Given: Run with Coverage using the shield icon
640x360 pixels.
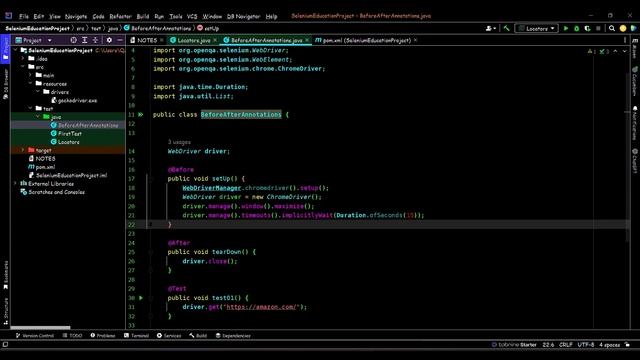Looking at the screenshot, I should (587, 28).
